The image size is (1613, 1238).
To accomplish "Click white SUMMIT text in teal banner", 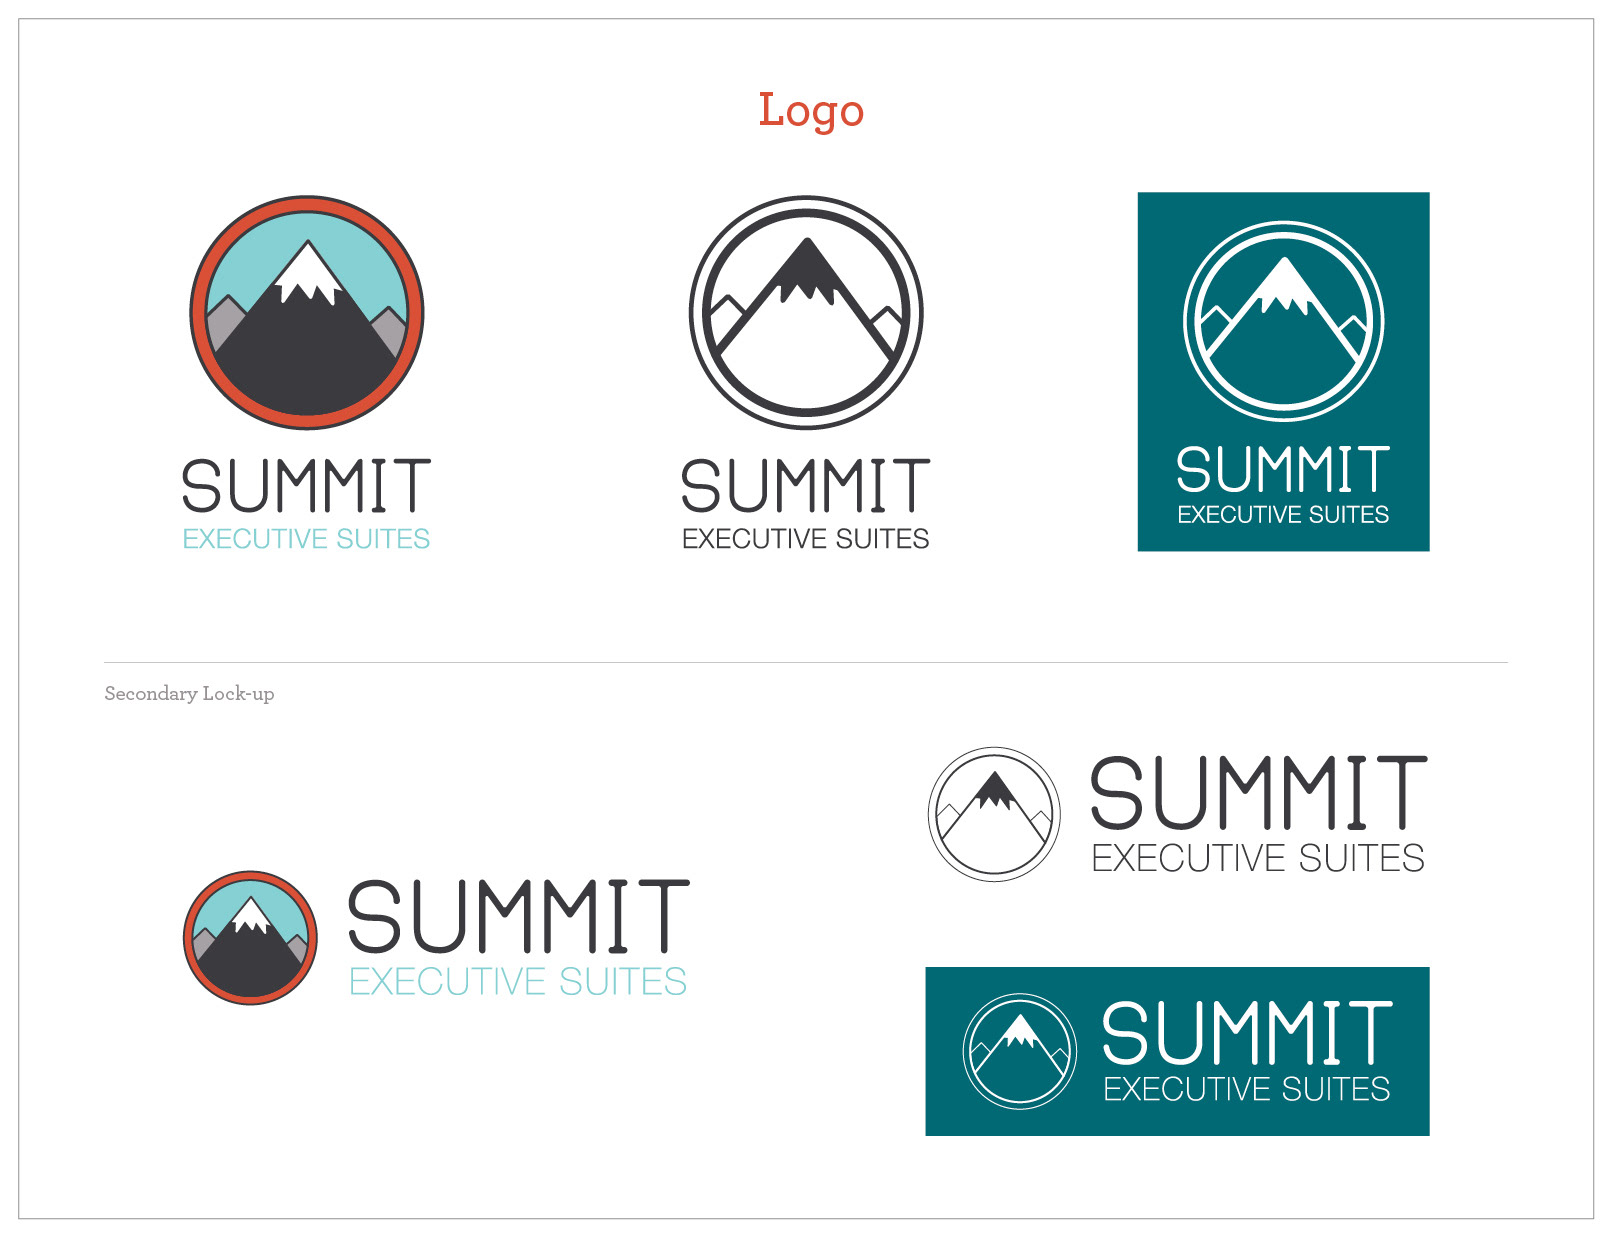I will [1247, 1032].
